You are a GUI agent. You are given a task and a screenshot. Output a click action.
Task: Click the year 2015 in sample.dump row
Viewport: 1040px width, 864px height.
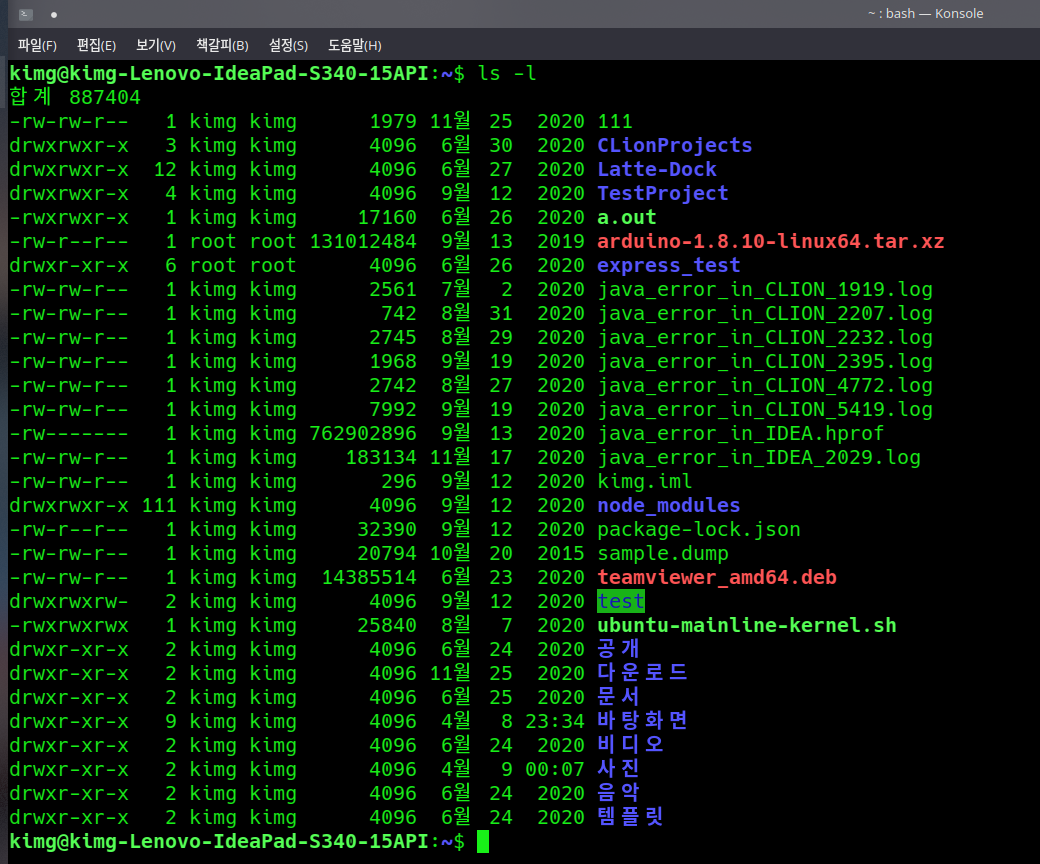pos(561,553)
